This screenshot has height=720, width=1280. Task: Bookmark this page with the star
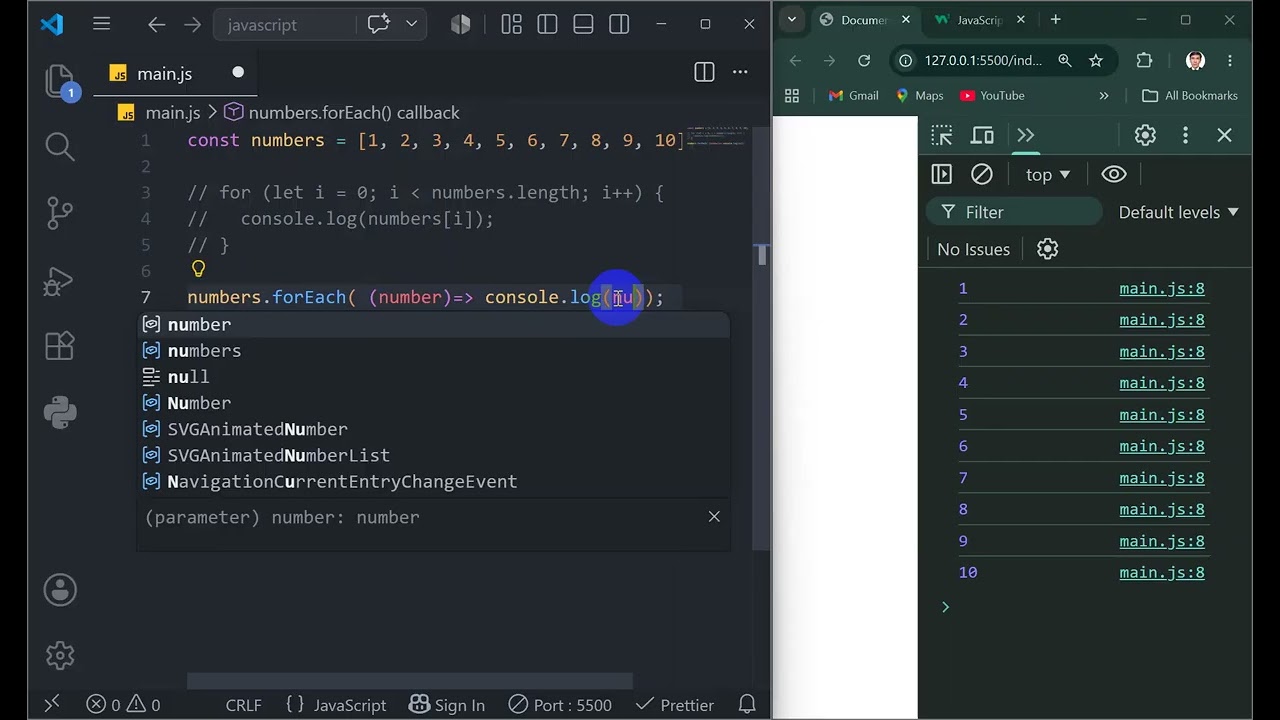click(1096, 61)
